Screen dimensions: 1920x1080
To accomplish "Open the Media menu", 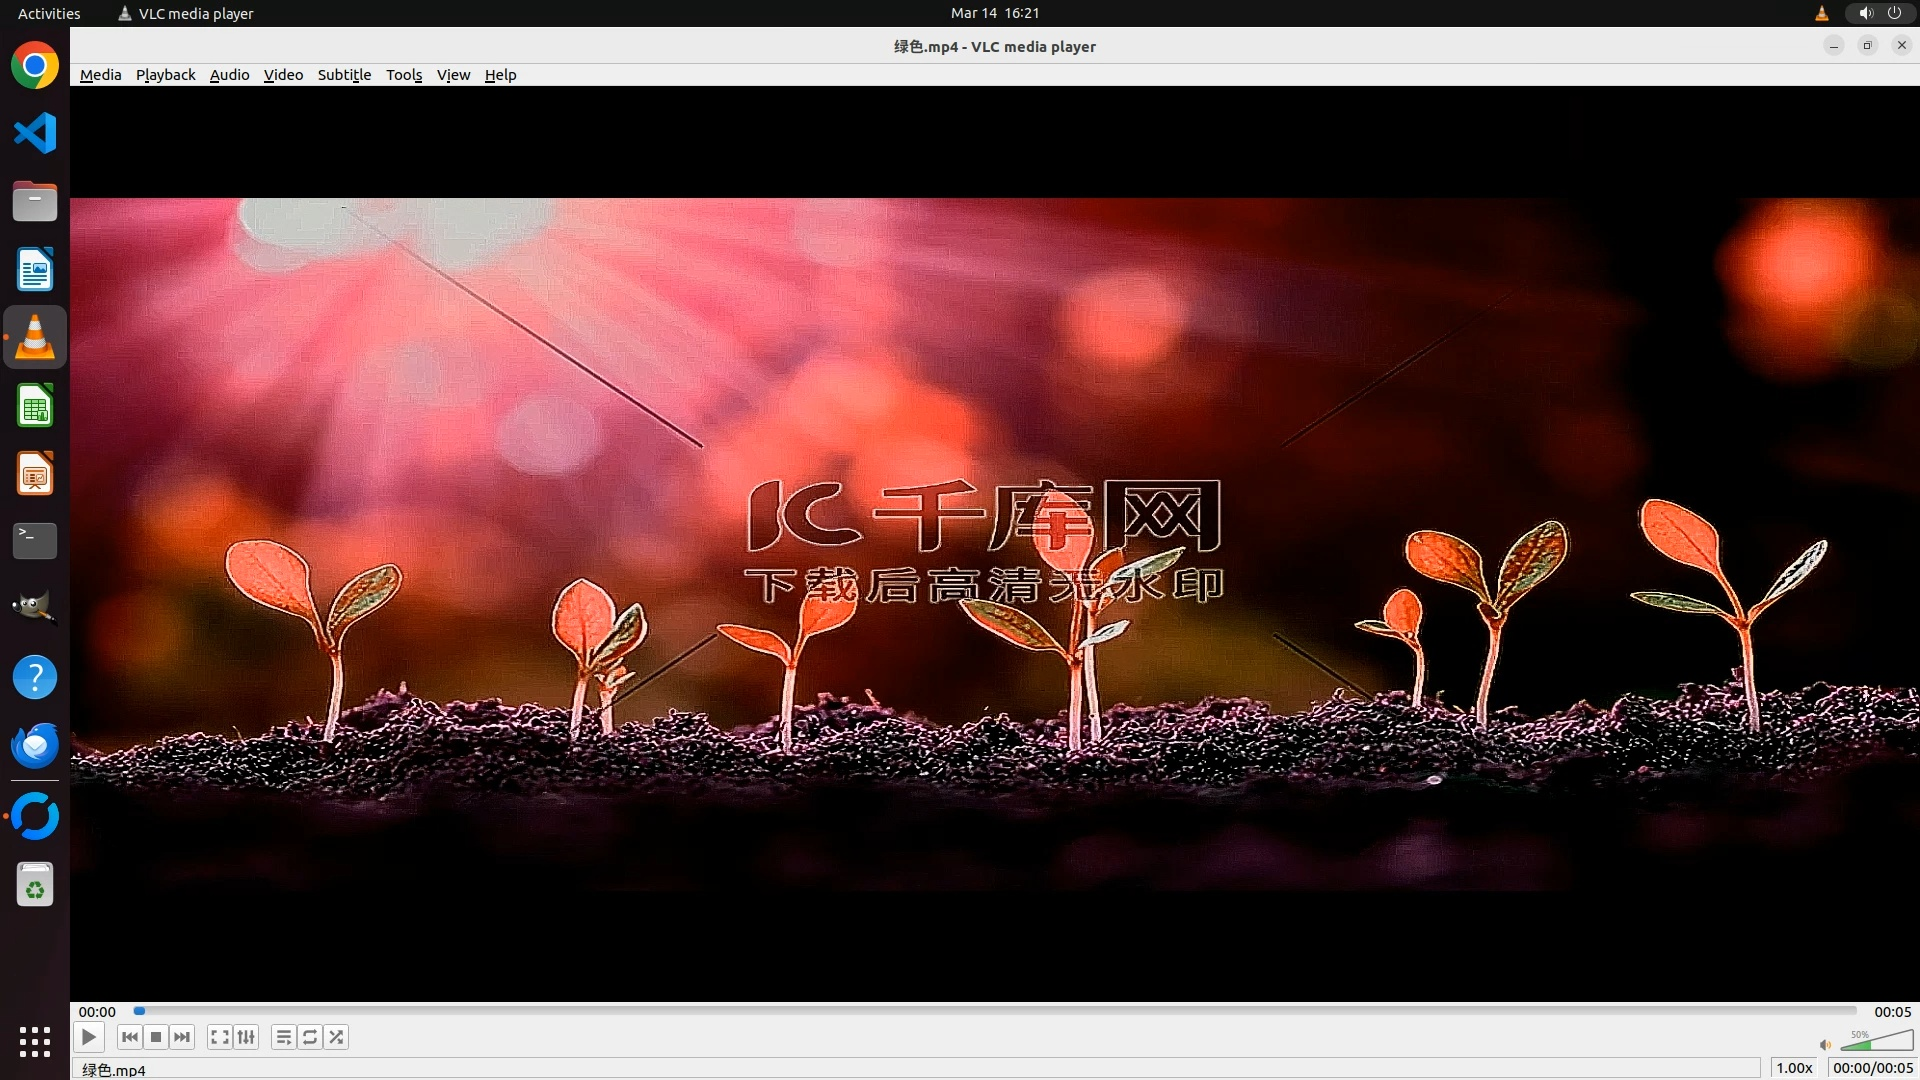I will point(100,75).
